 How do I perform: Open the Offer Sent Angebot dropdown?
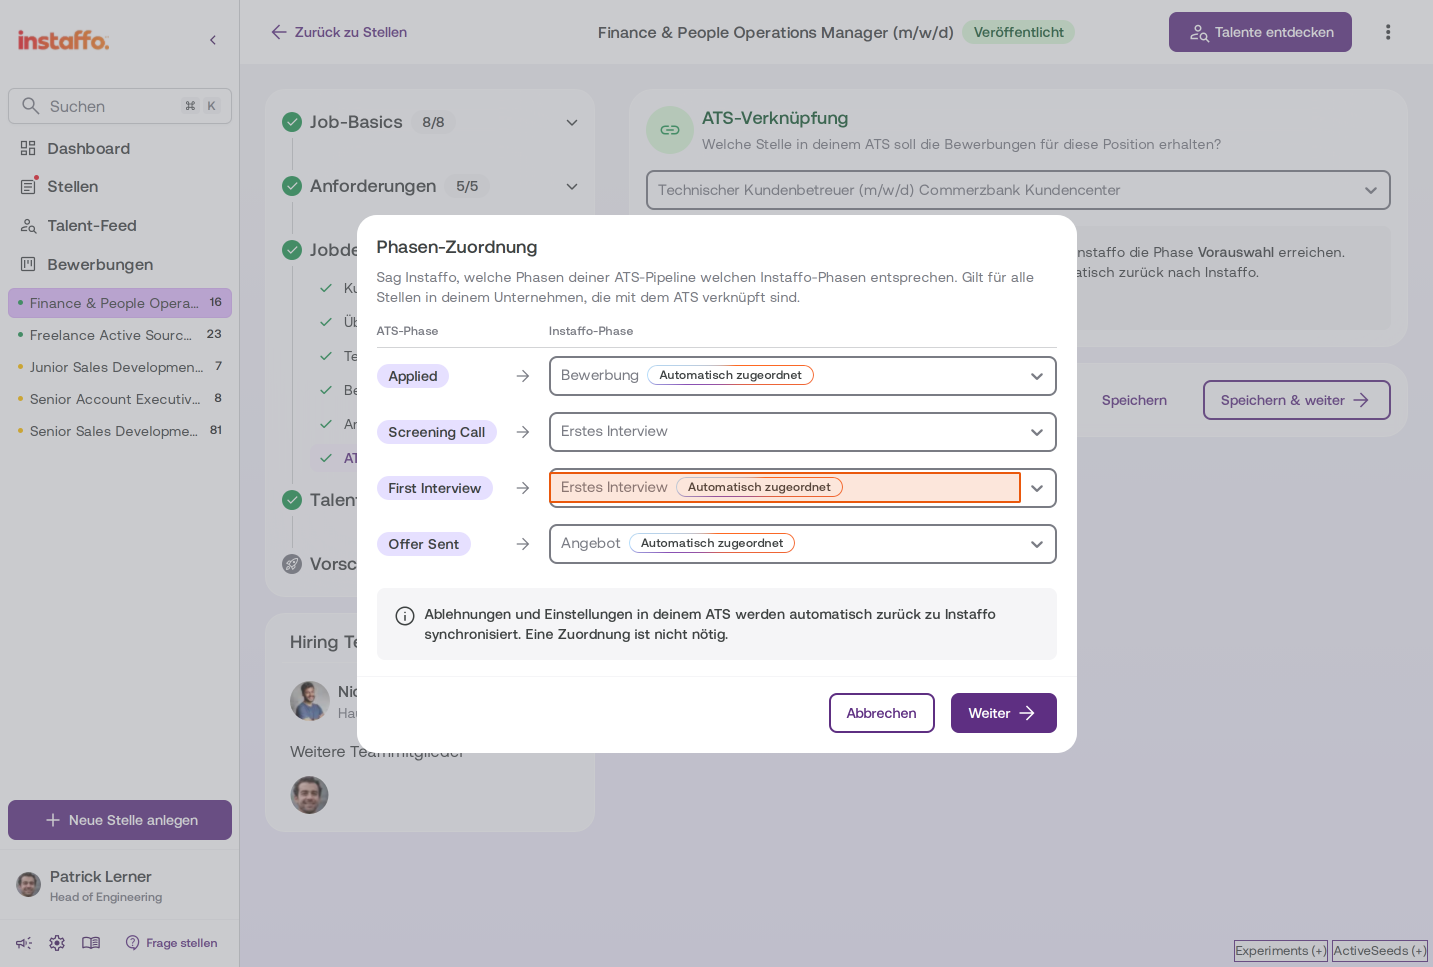803,544
